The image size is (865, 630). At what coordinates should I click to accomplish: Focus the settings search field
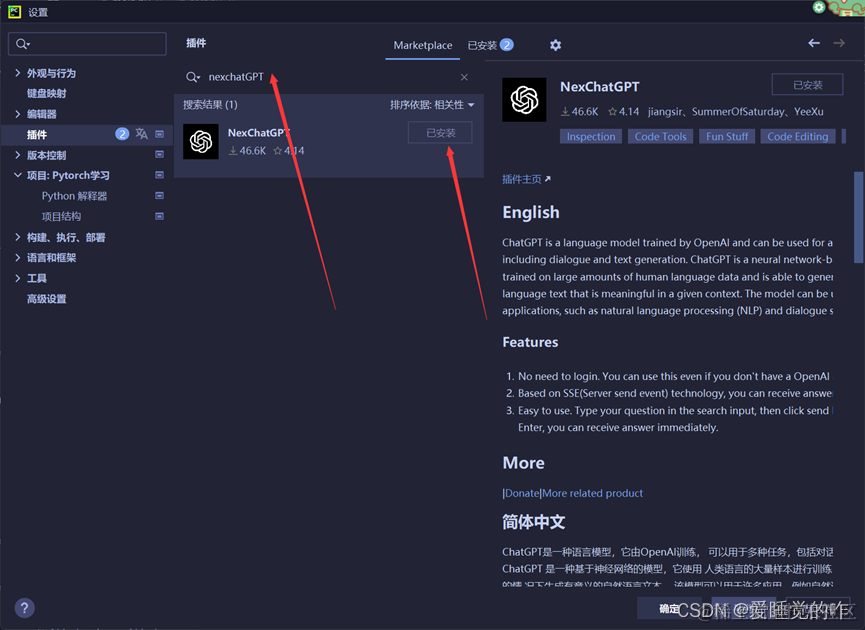(87, 44)
